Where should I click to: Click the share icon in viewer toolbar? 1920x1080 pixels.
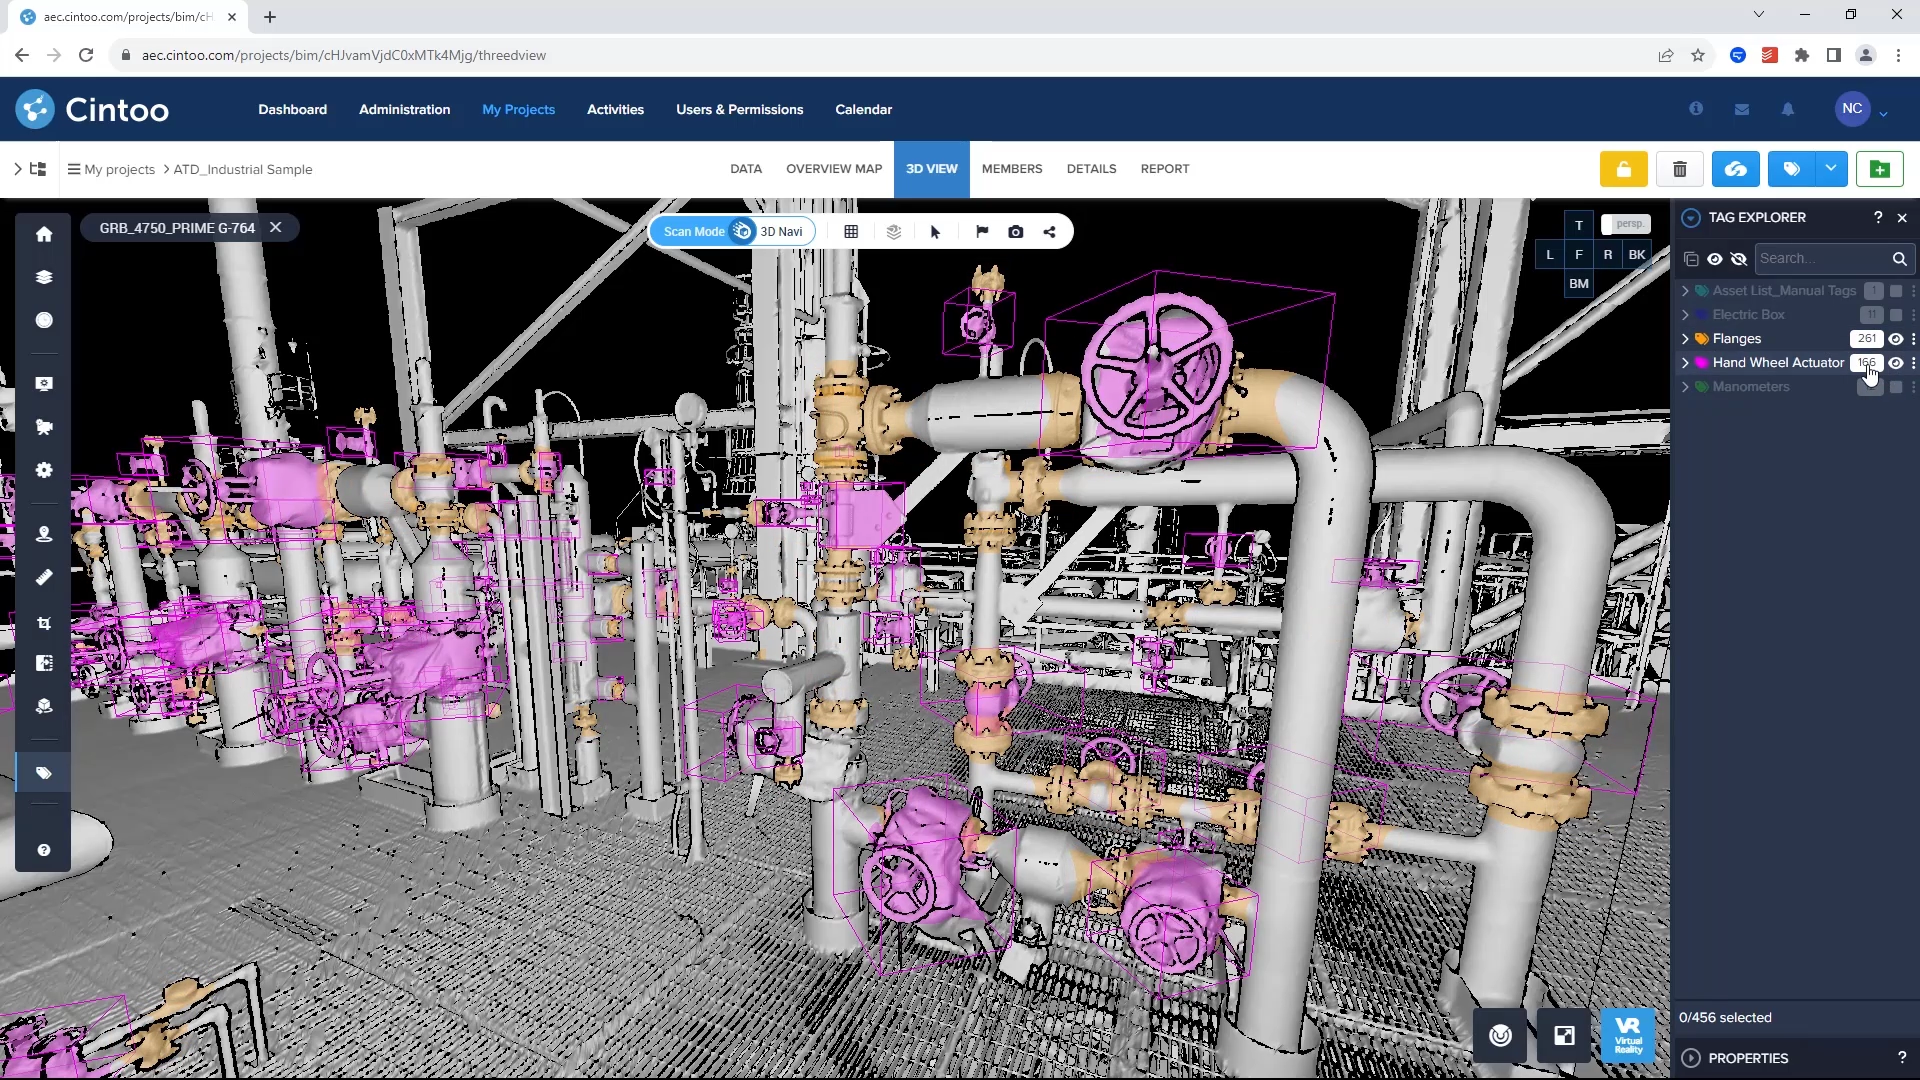pyautogui.click(x=1050, y=232)
